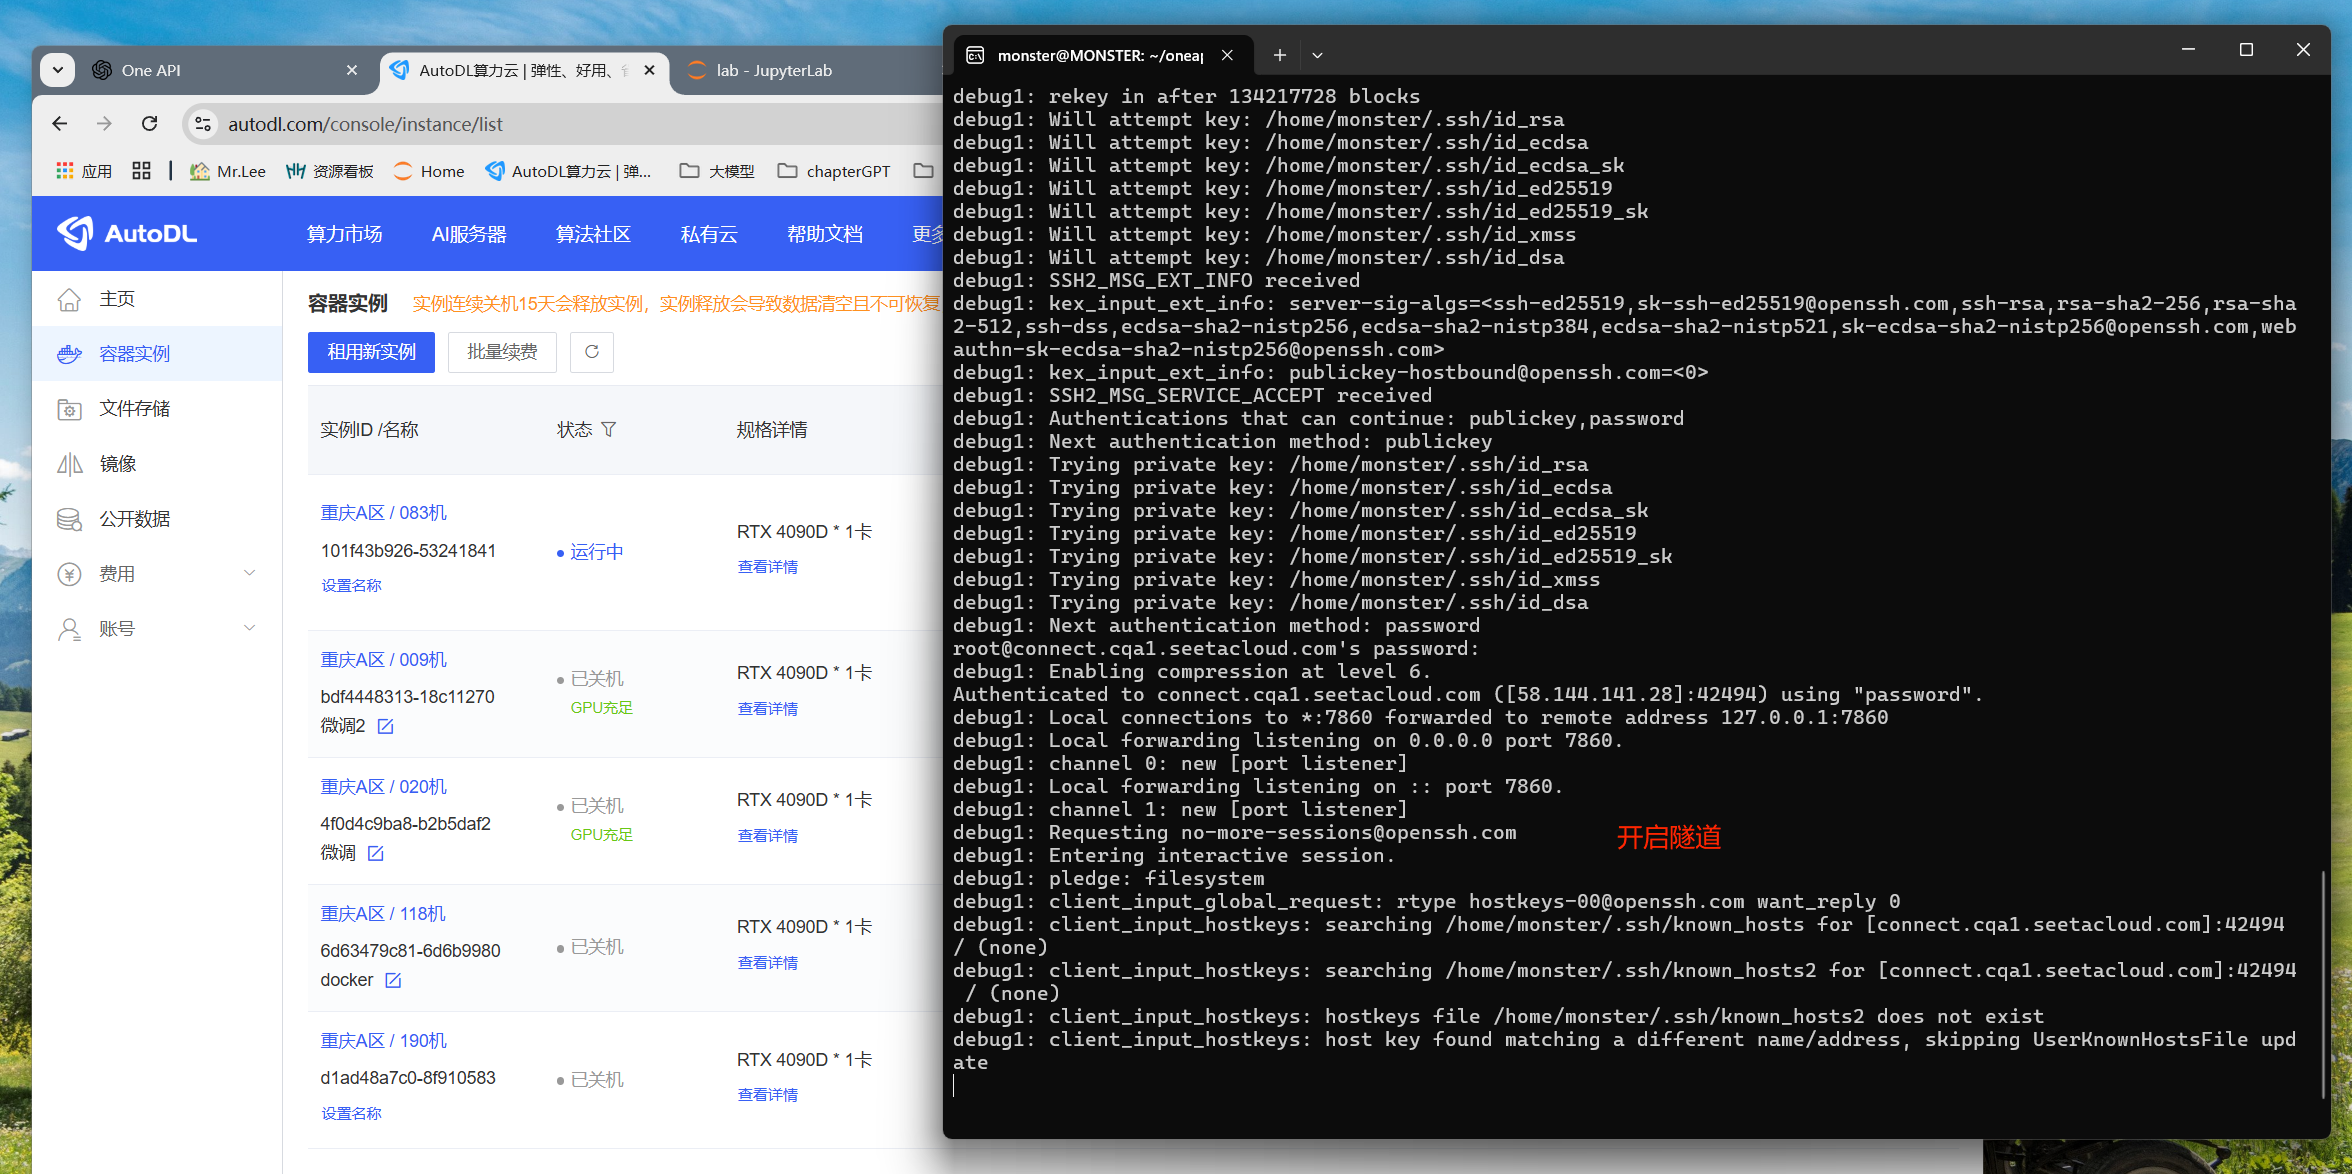Image resolution: width=2352 pixels, height=1174 pixels.
Task: Reload the page with browser refresh icon
Action: tap(150, 124)
